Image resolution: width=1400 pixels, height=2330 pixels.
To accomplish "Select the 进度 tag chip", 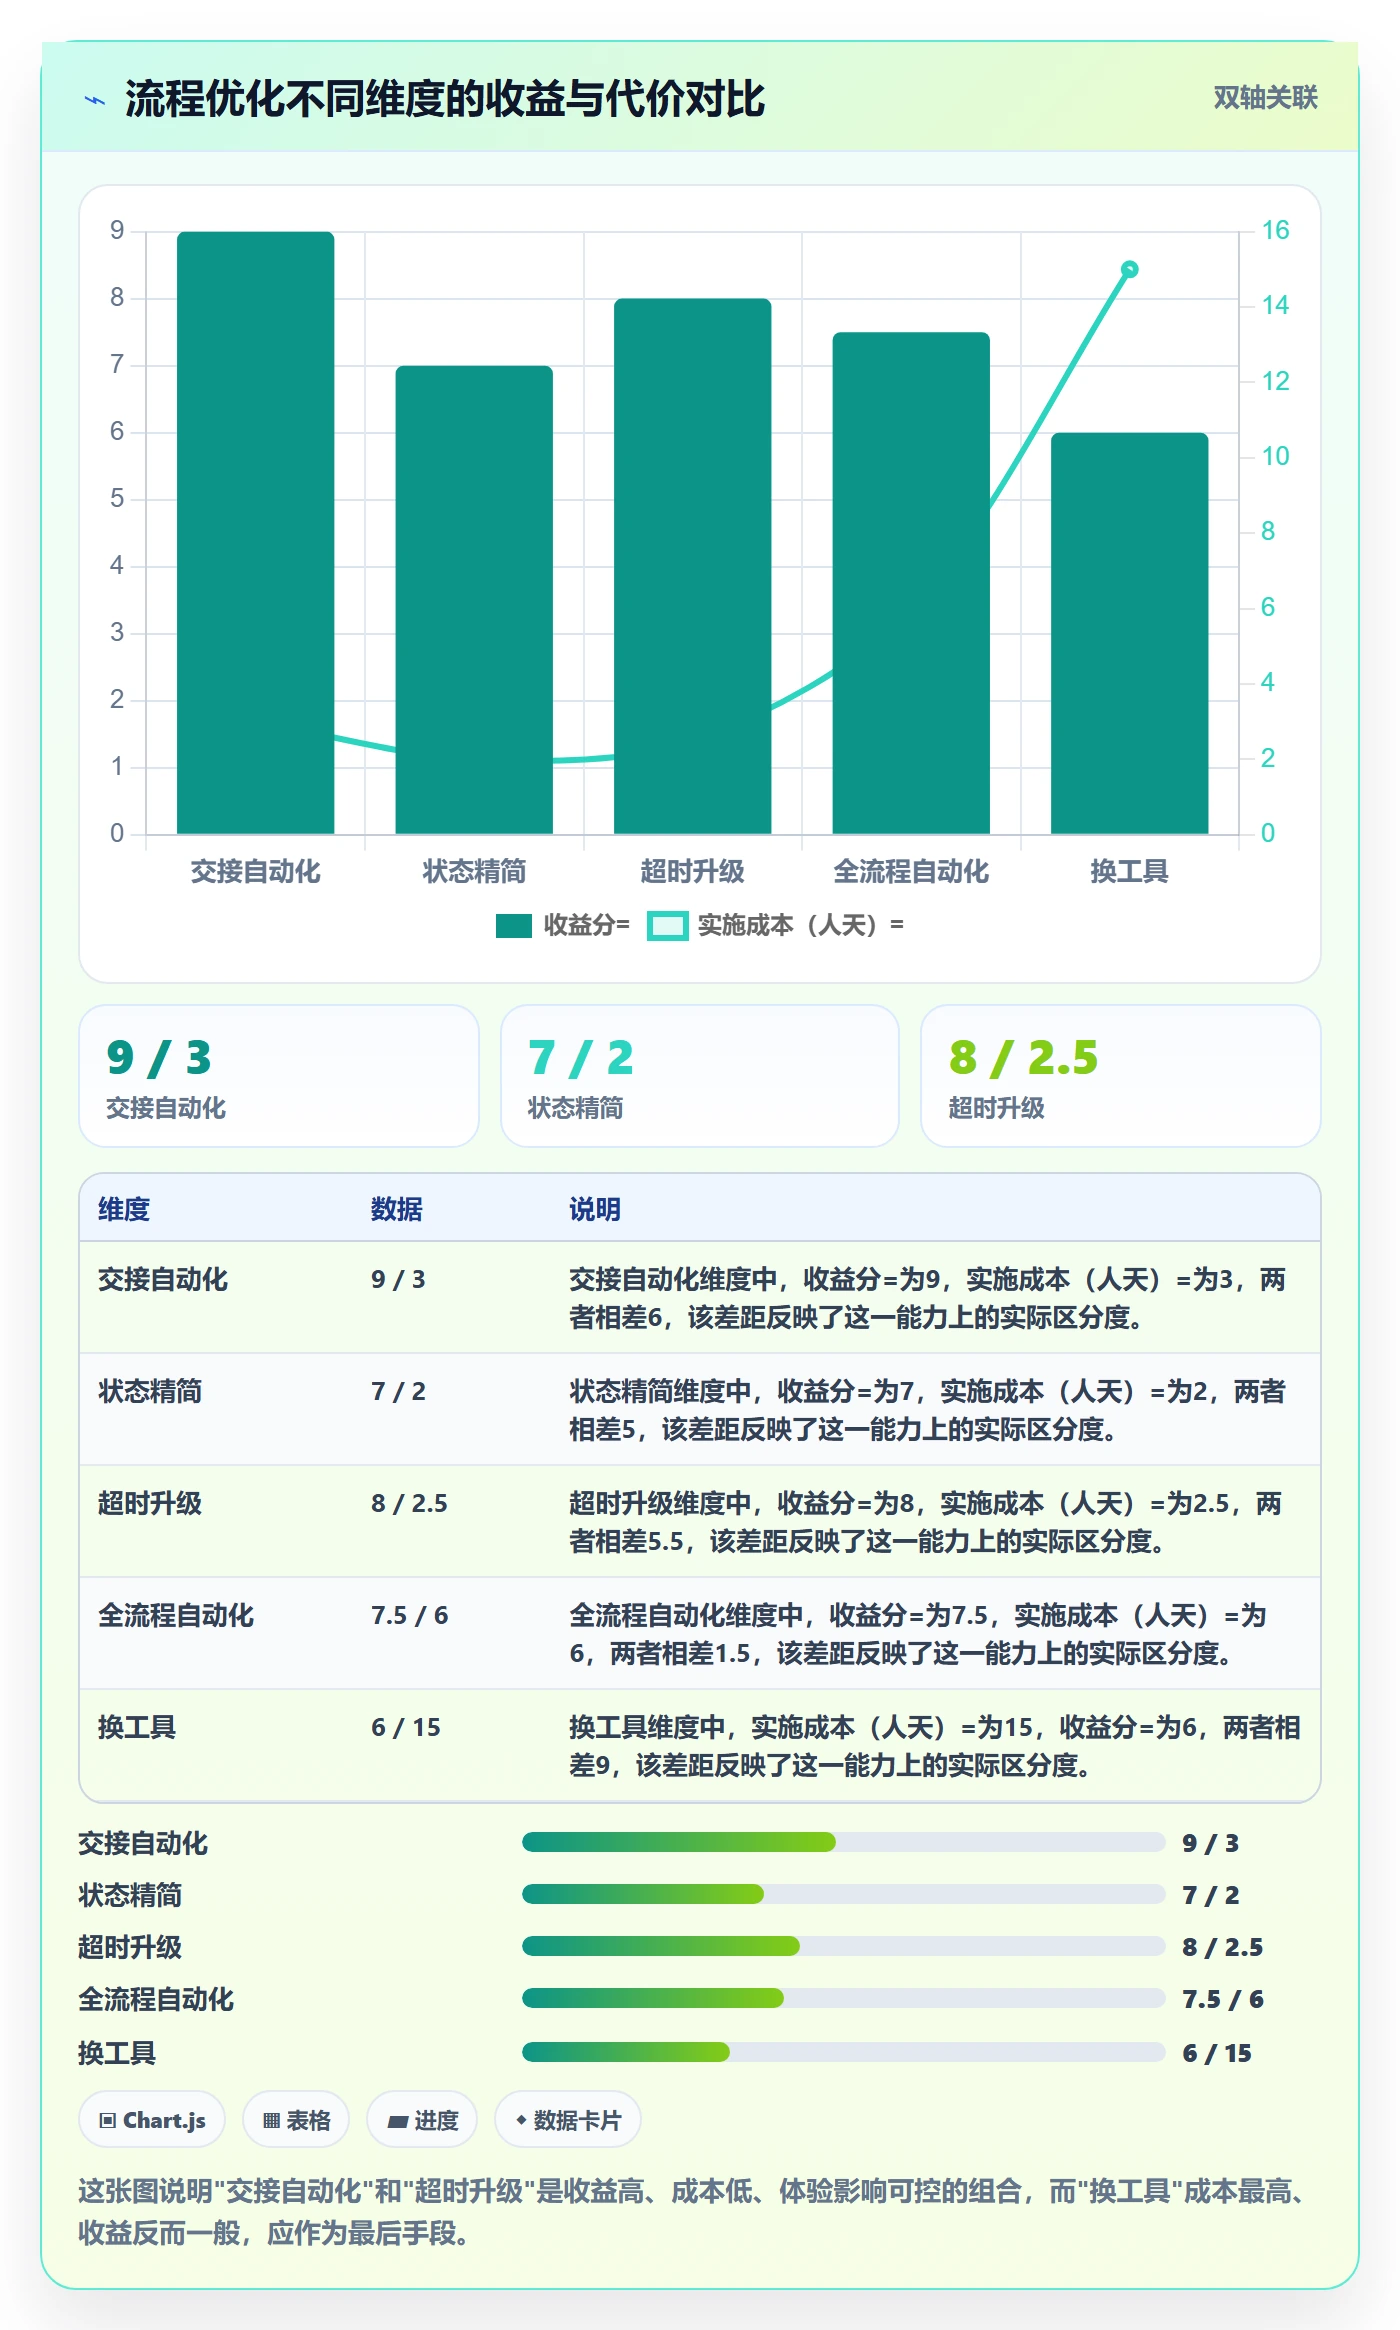I will pos(422,2120).
